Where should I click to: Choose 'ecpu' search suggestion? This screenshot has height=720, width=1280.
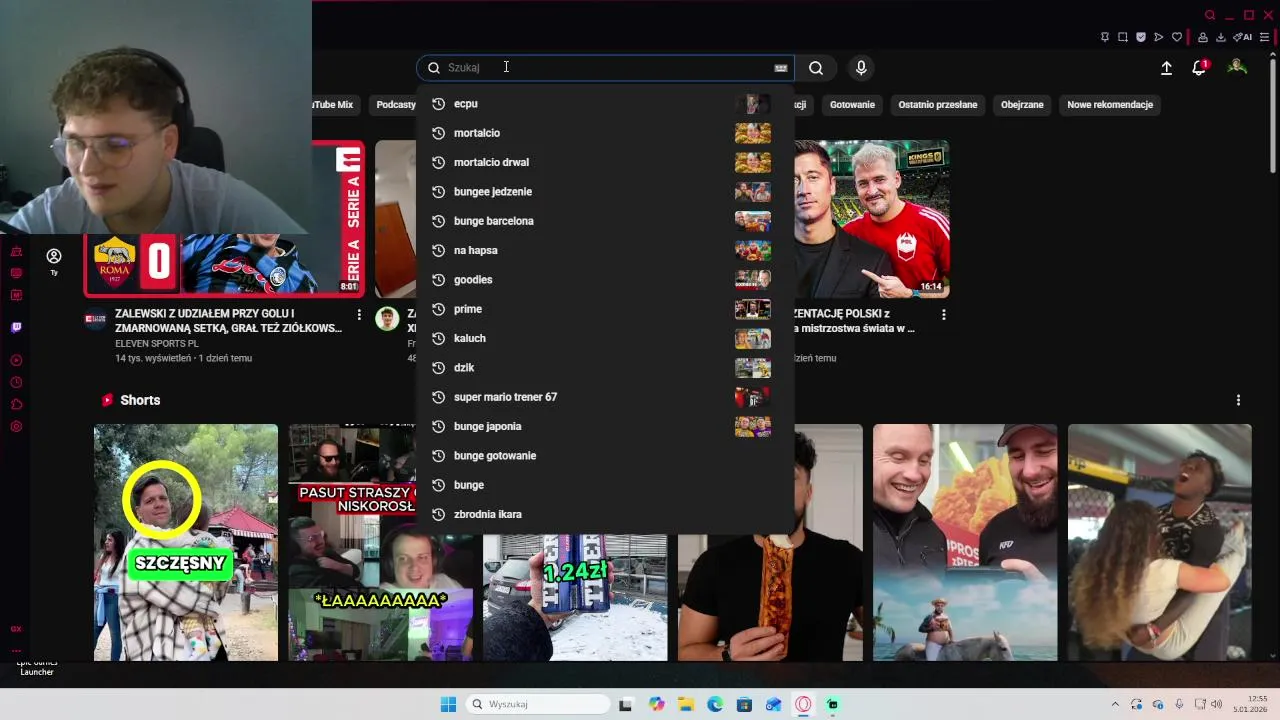tap(605, 104)
